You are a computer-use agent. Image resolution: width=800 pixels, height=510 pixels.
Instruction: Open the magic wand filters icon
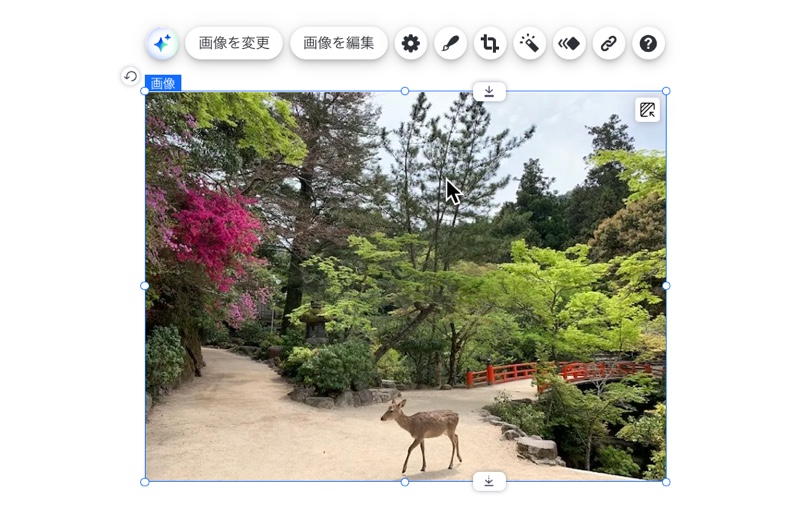[530, 43]
